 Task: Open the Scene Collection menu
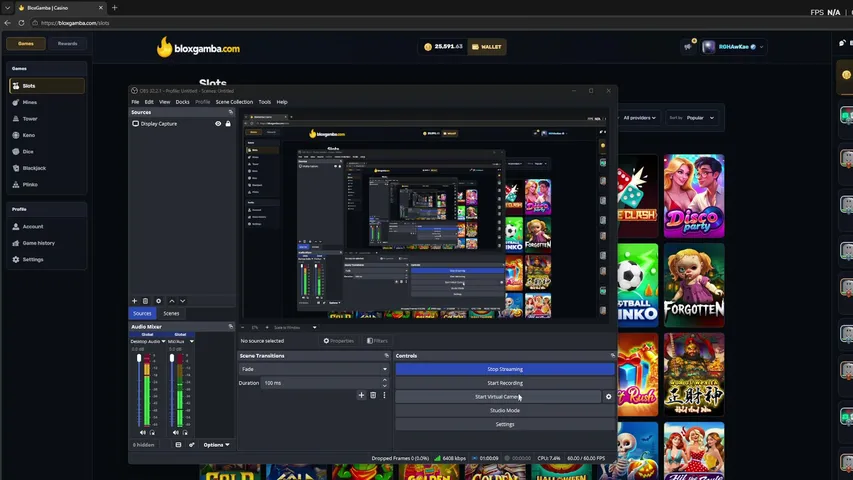[234, 102]
